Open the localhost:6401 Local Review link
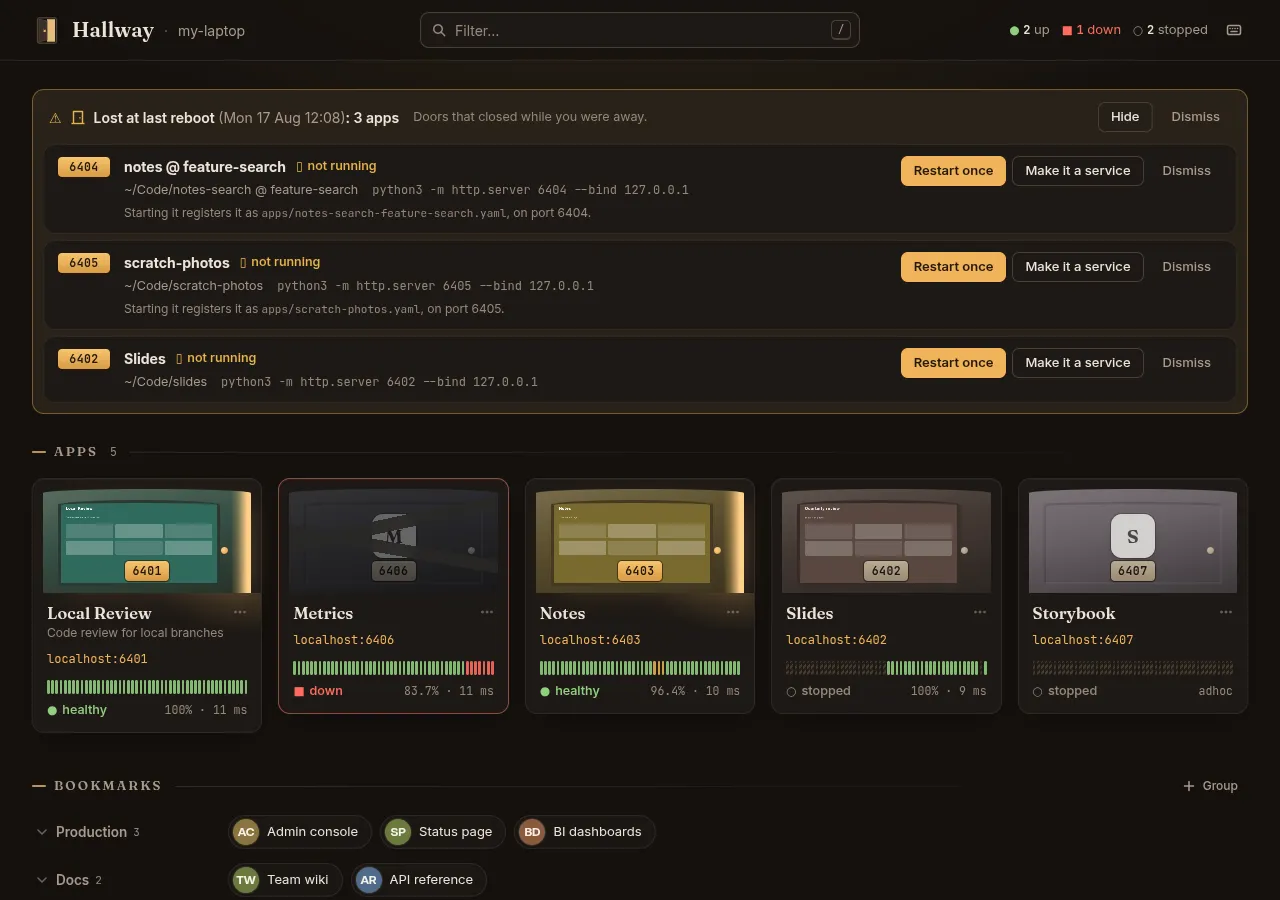This screenshot has height=900, width=1280. [x=97, y=659]
